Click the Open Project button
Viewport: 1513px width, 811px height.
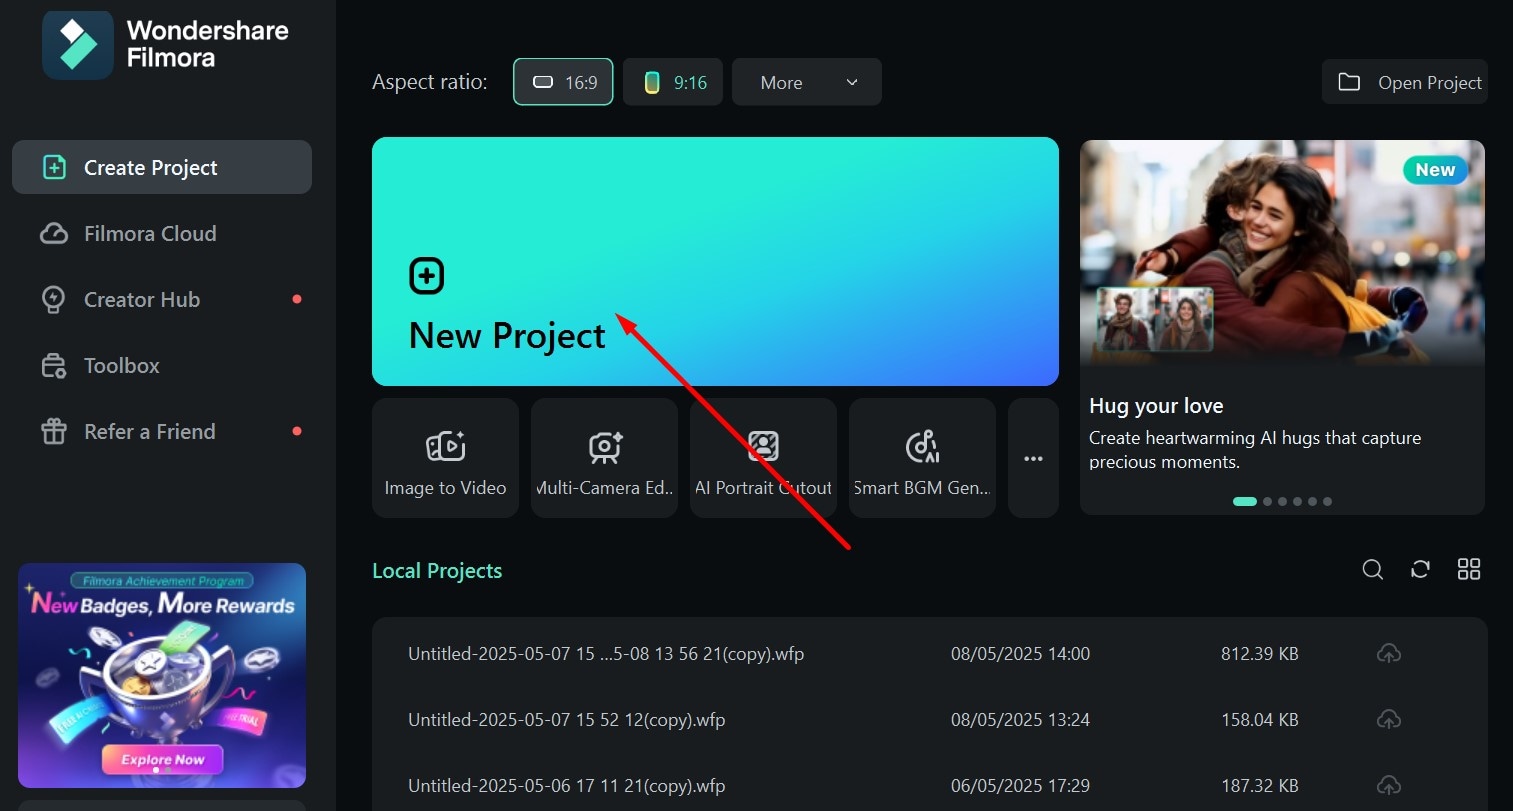(x=1404, y=82)
